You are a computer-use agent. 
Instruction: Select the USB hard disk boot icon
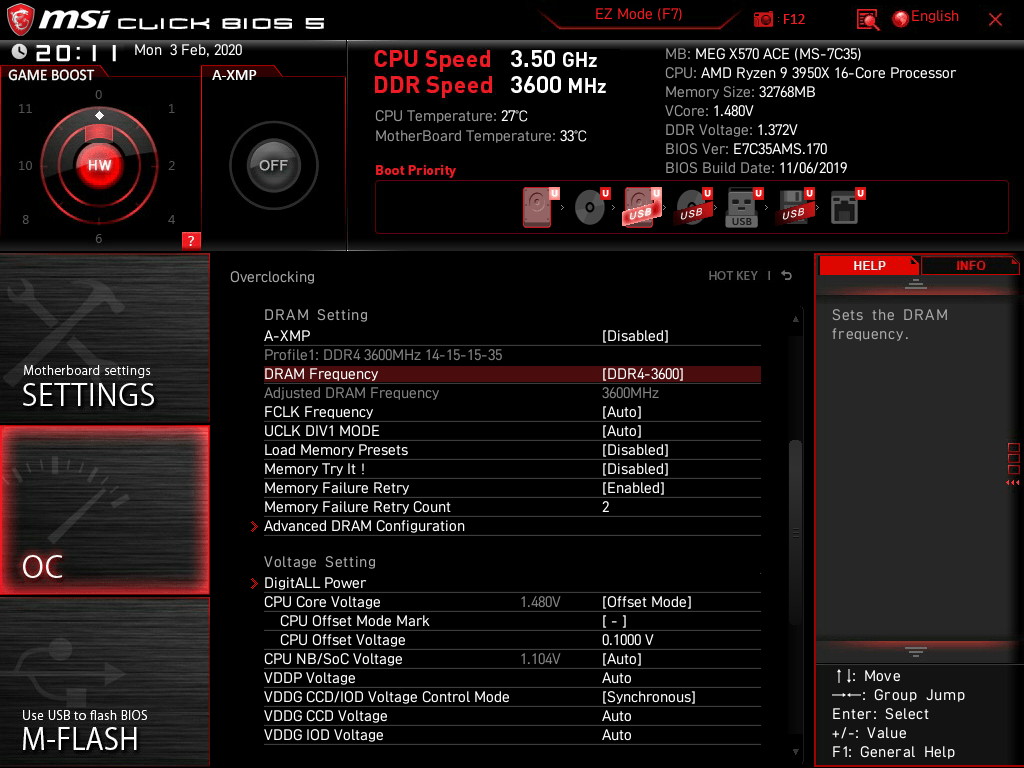[x=643, y=206]
